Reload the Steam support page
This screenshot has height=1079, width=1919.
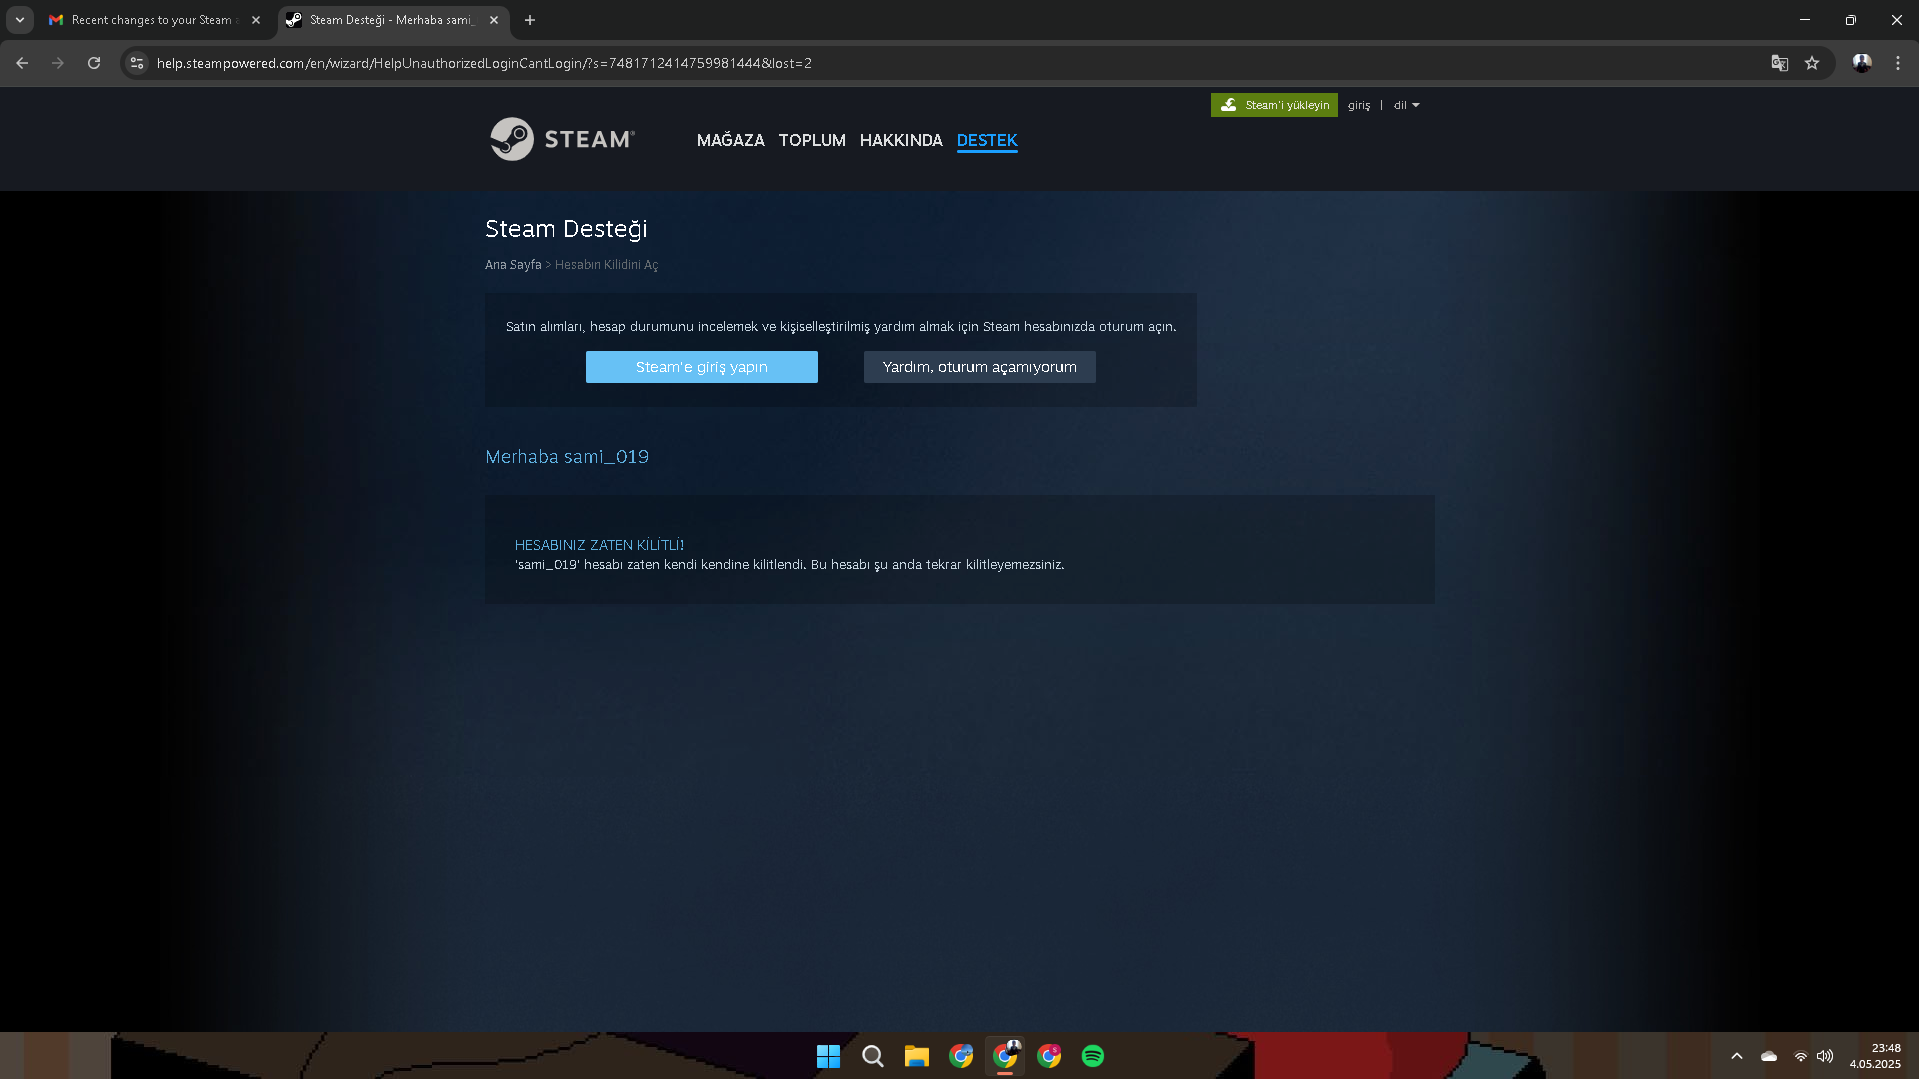point(94,63)
